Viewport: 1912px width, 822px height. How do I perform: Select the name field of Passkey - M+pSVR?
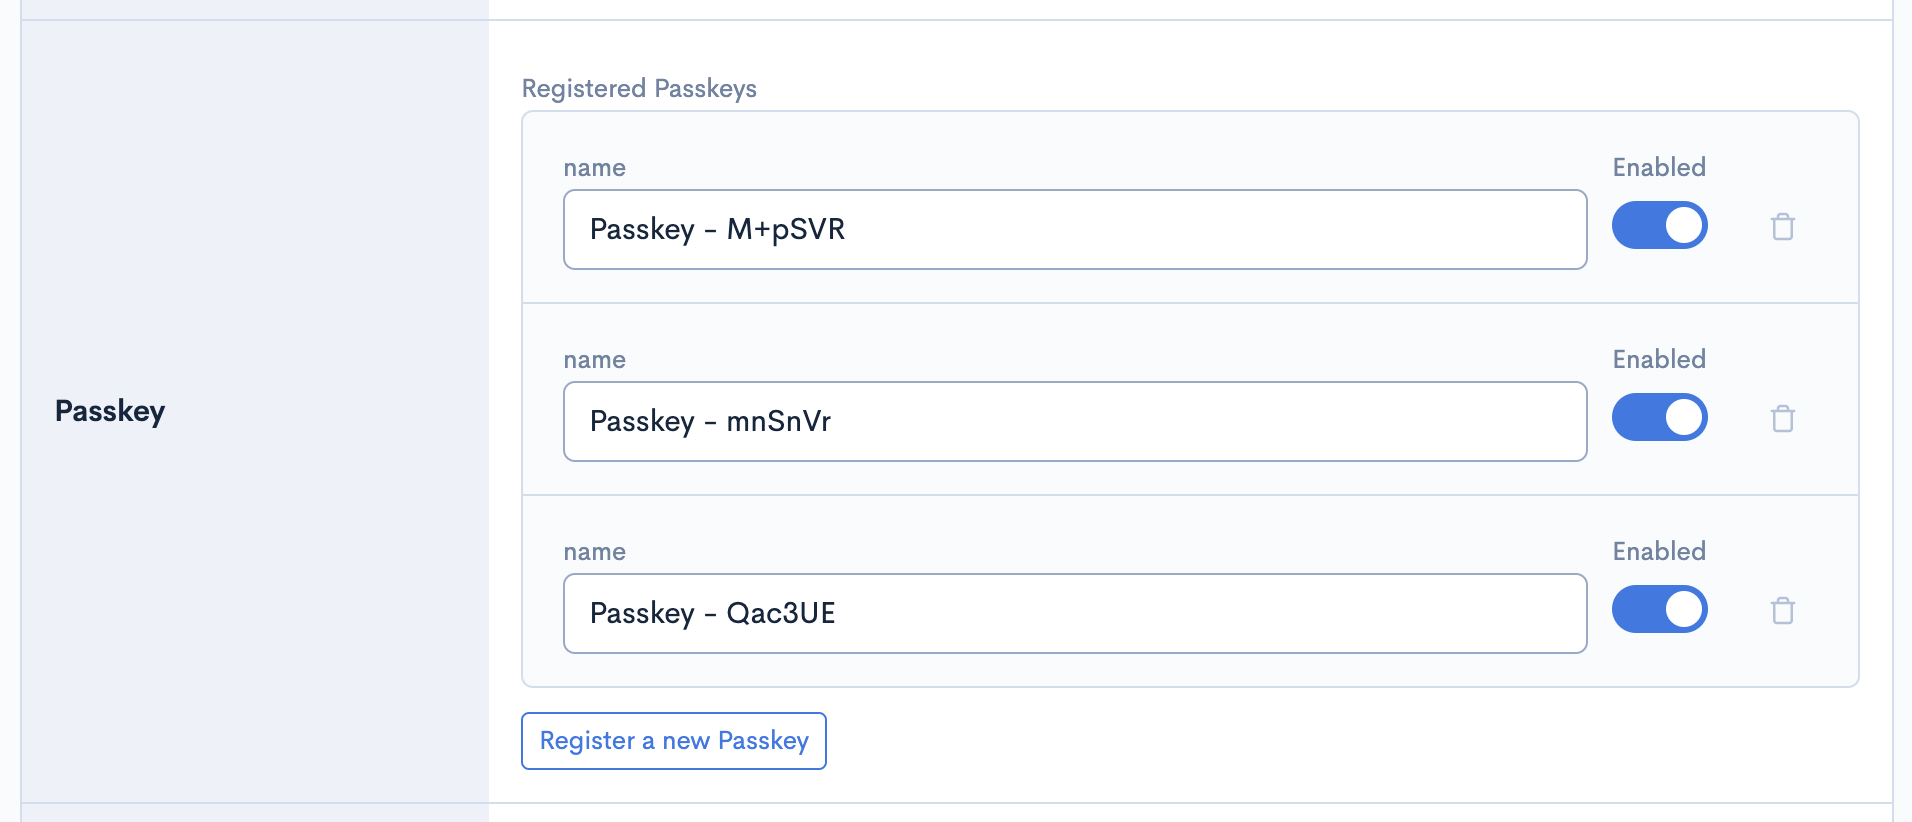pyautogui.click(x=1074, y=229)
